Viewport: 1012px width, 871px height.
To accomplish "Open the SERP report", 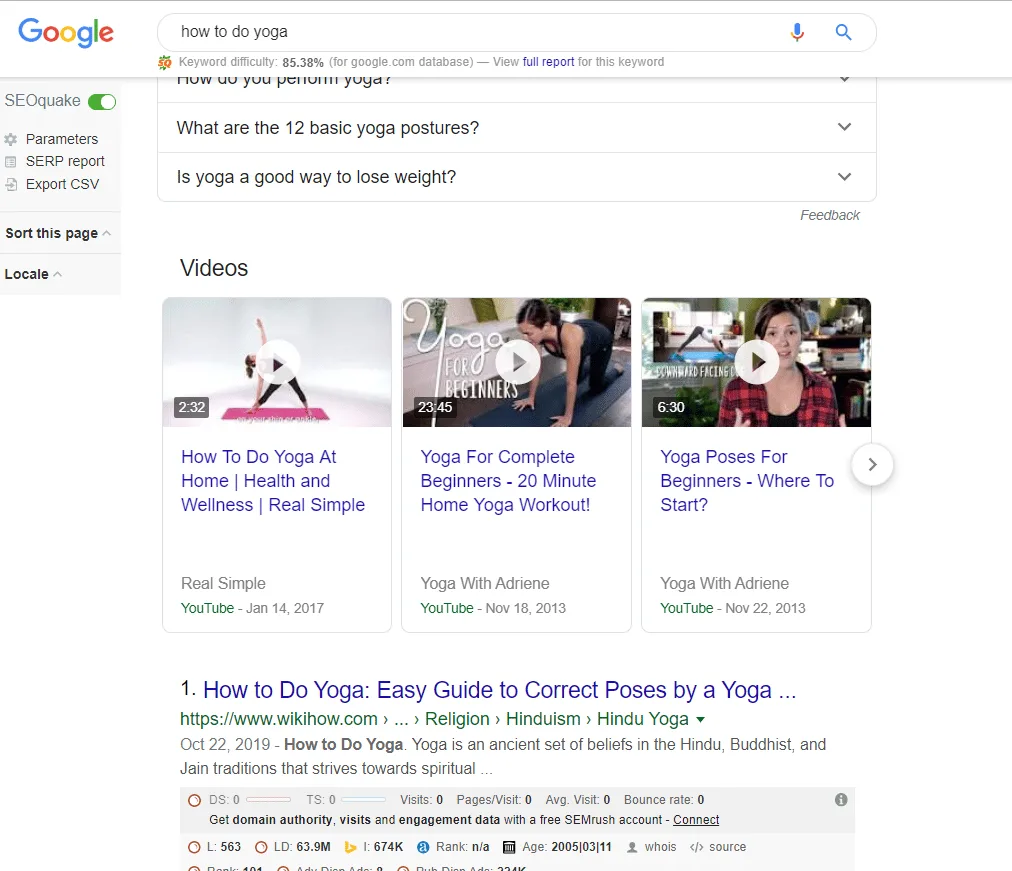I will pos(65,161).
